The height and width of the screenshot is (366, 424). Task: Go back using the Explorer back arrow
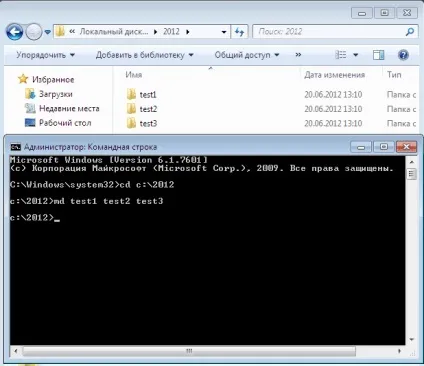[x=14, y=32]
